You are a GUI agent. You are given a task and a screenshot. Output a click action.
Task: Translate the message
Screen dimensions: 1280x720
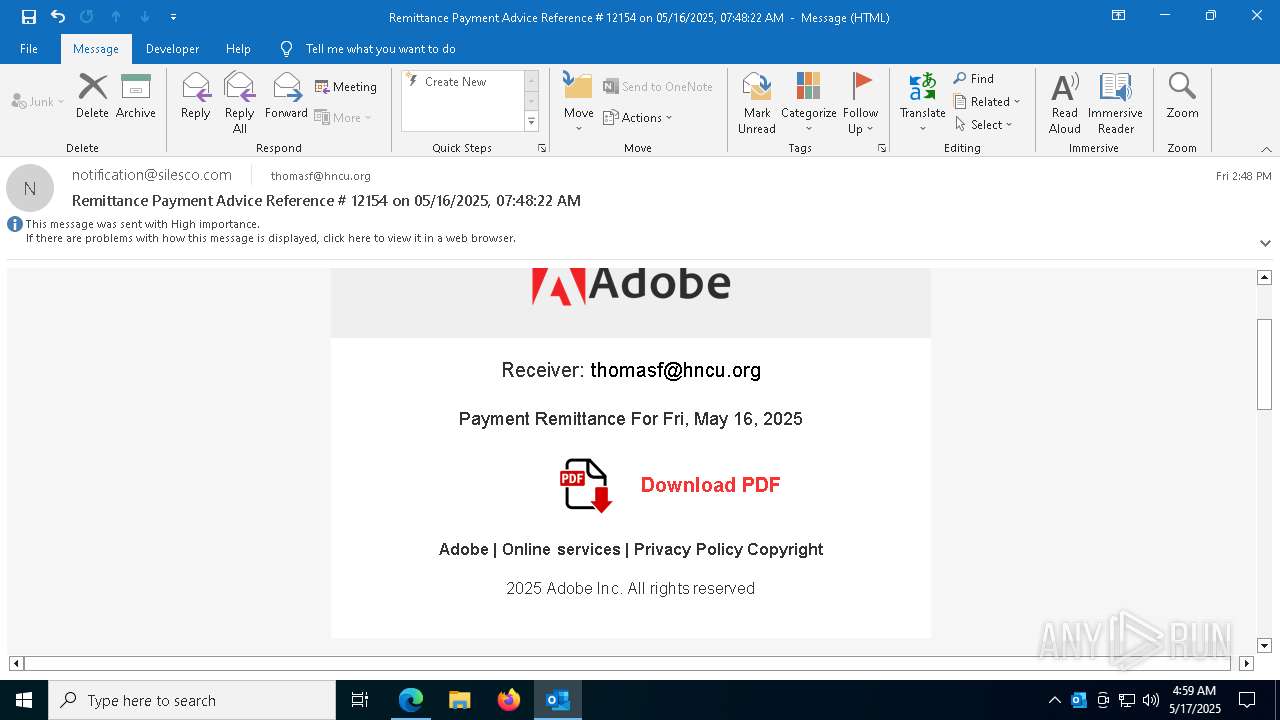coord(922,103)
